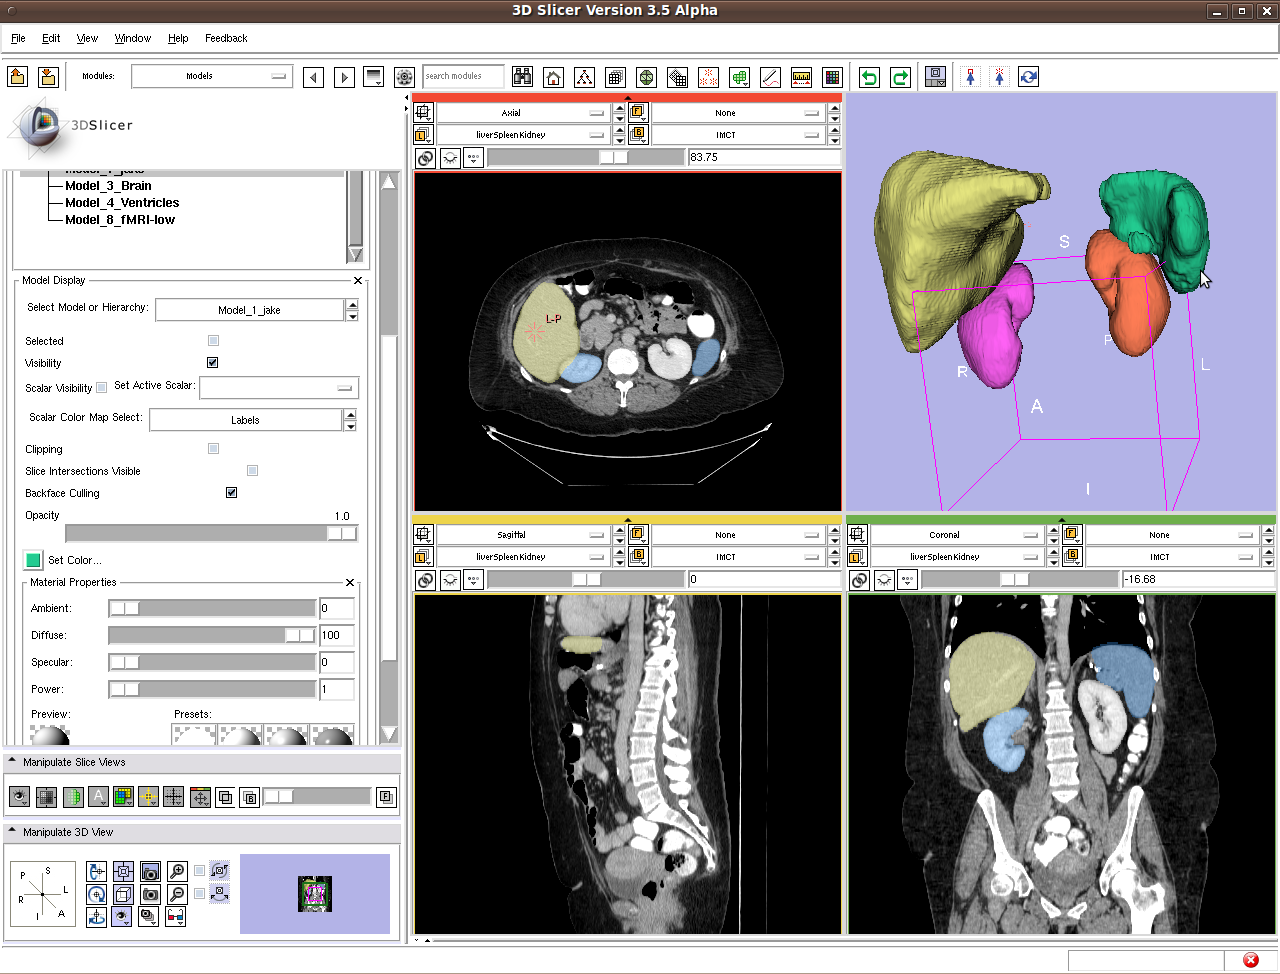Disable the Backface Culling checkbox
This screenshot has width=1280, height=974.
coord(231,492)
